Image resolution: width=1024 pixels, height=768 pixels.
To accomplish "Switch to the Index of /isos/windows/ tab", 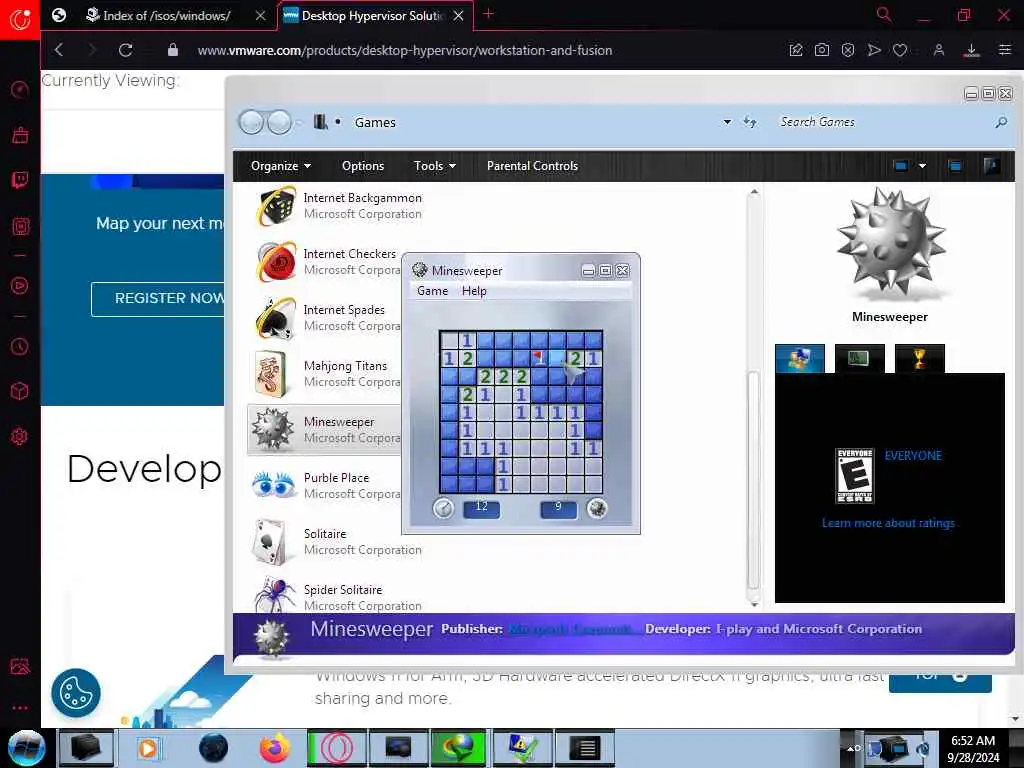I will click(167, 16).
